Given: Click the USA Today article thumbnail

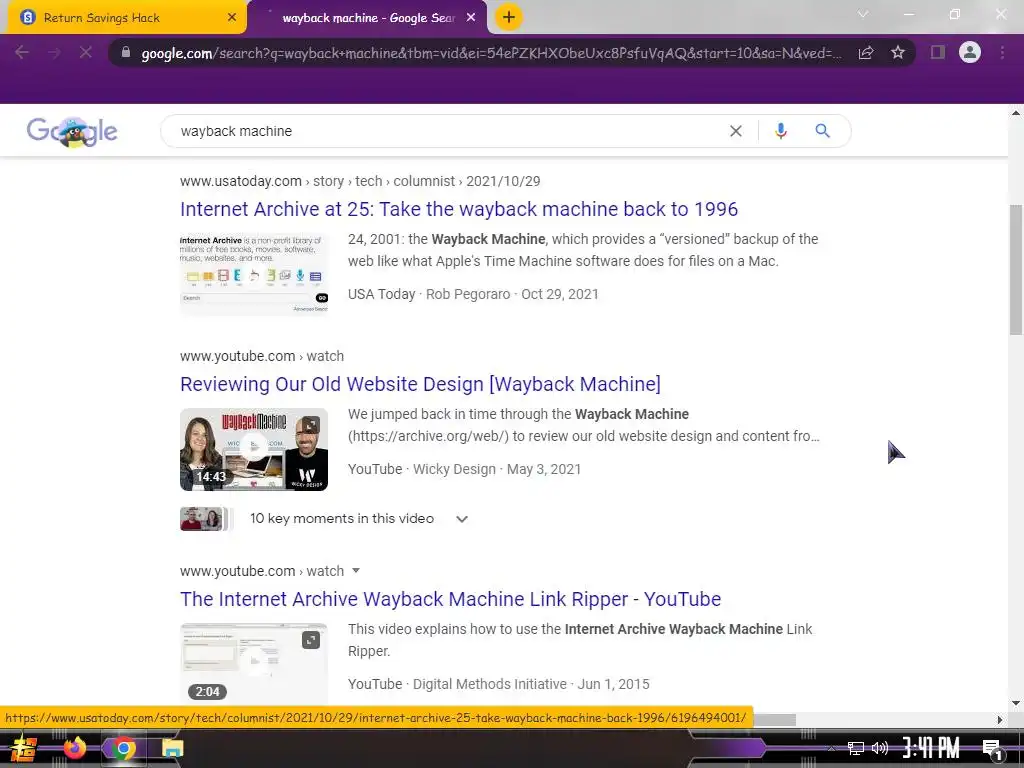Looking at the screenshot, I should click(254, 275).
